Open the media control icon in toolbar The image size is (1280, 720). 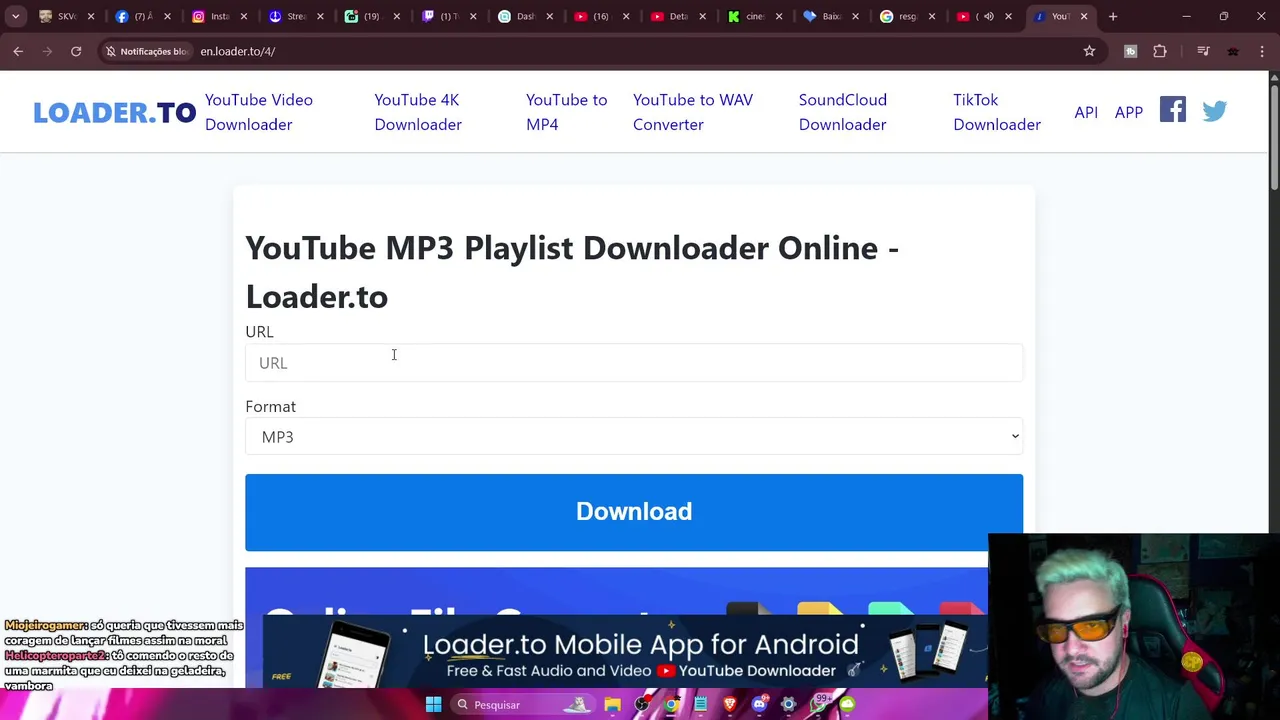1203,51
